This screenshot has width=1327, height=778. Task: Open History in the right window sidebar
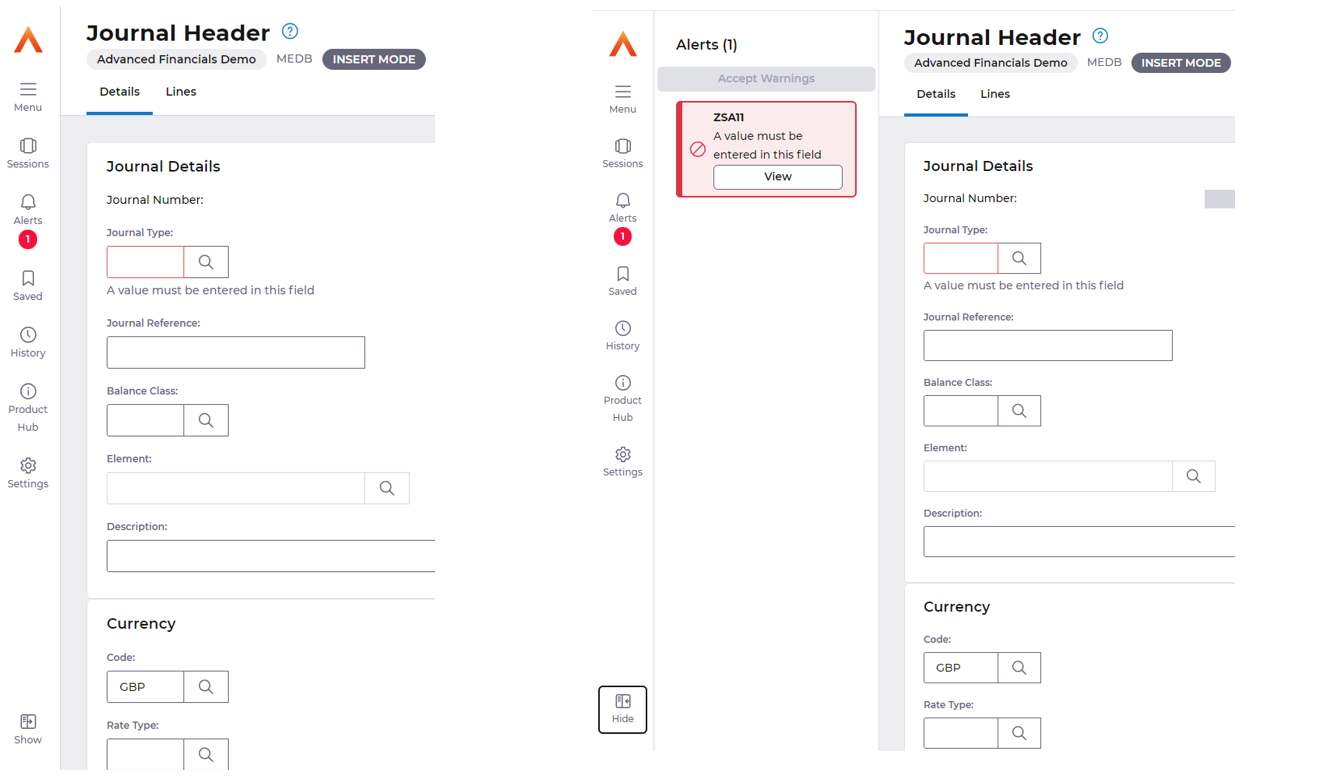coord(623,336)
